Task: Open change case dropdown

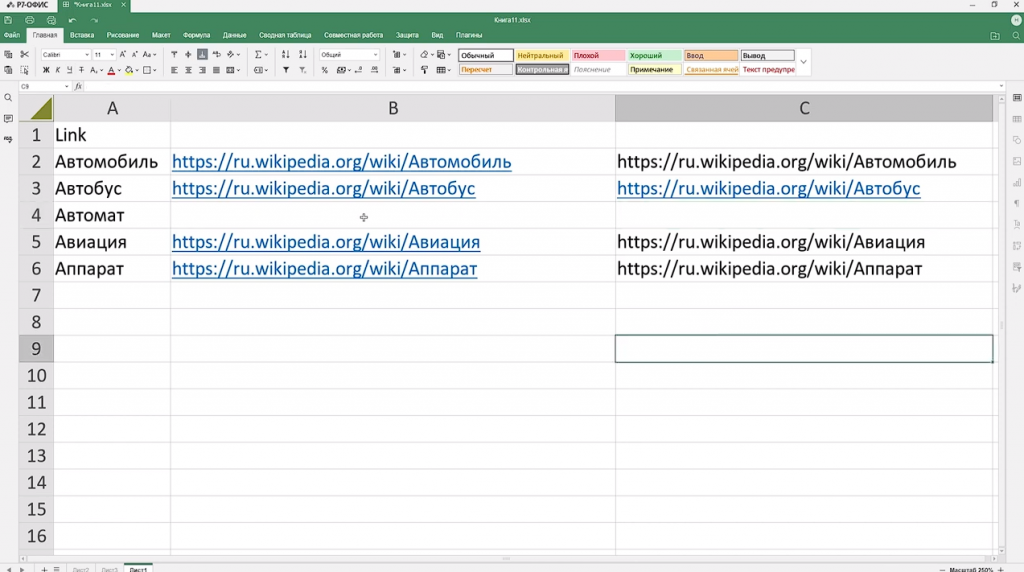Action: (x=150, y=55)
